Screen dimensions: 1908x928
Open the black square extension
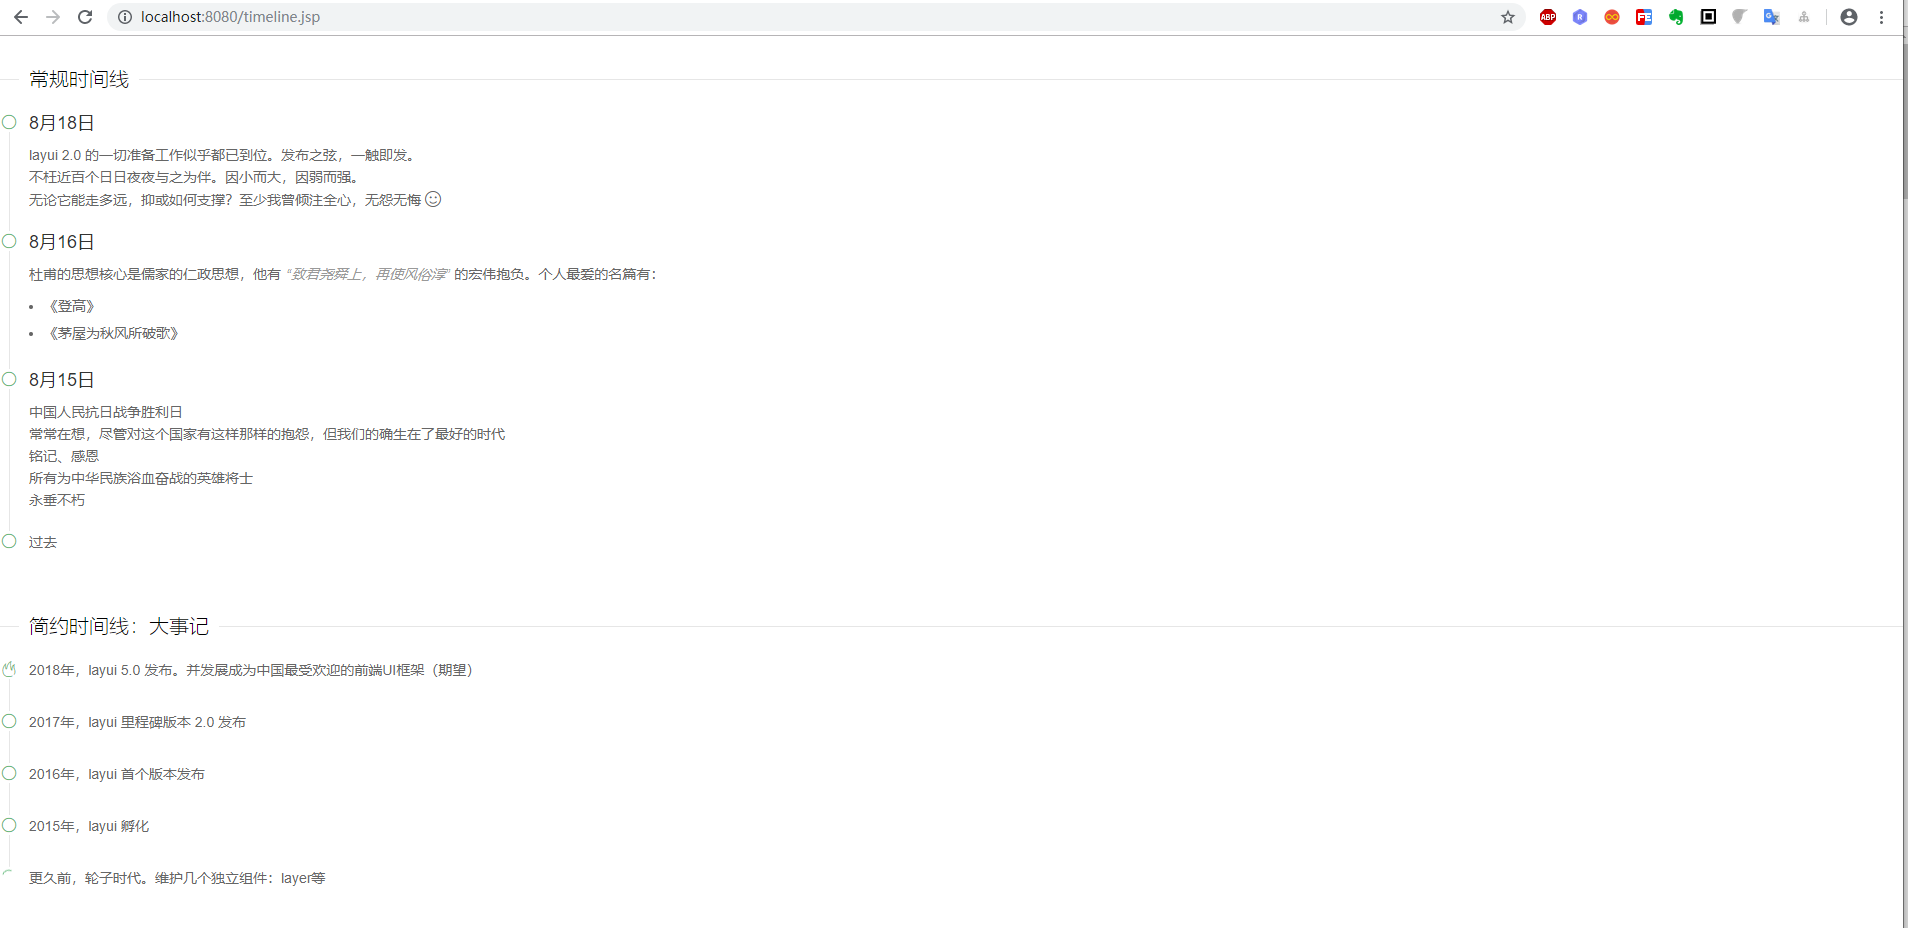coord(1708,17)
